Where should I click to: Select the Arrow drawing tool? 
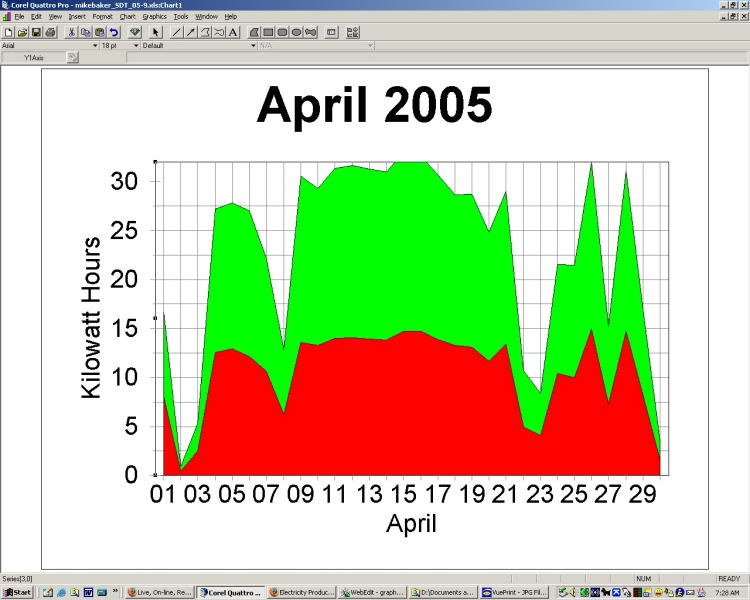[191, 32]
